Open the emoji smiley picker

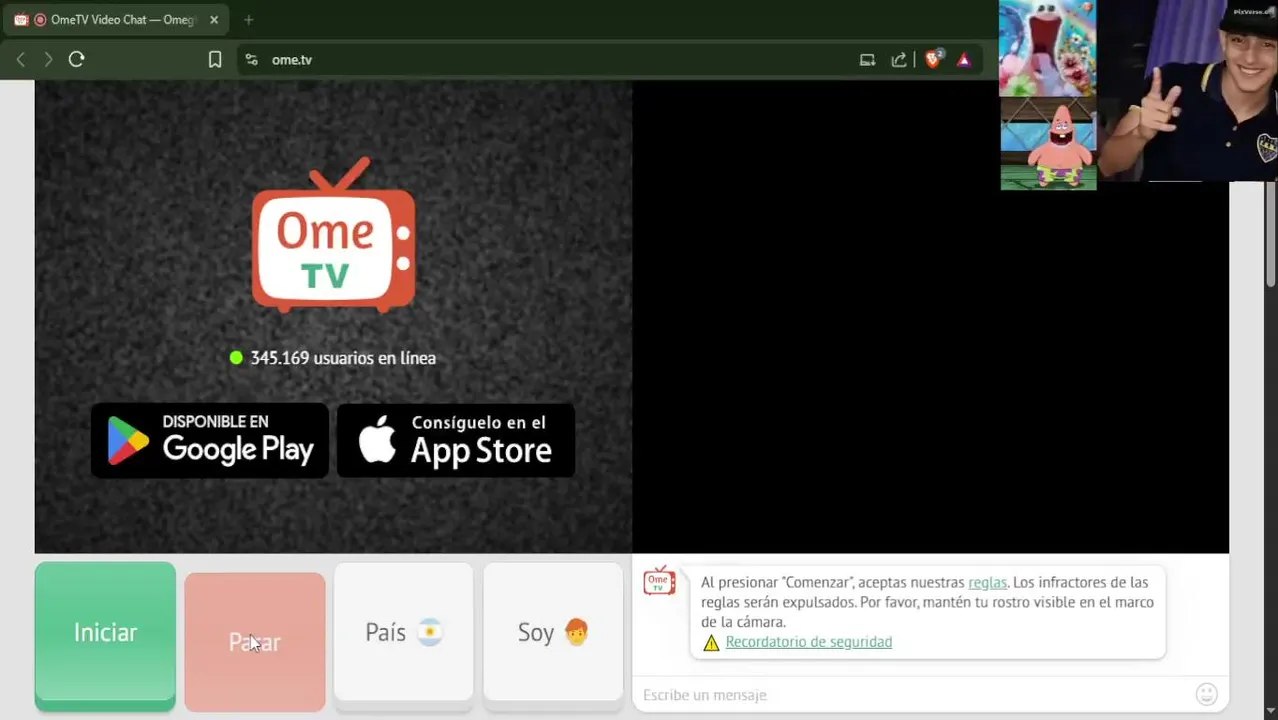coord(1207,694)
